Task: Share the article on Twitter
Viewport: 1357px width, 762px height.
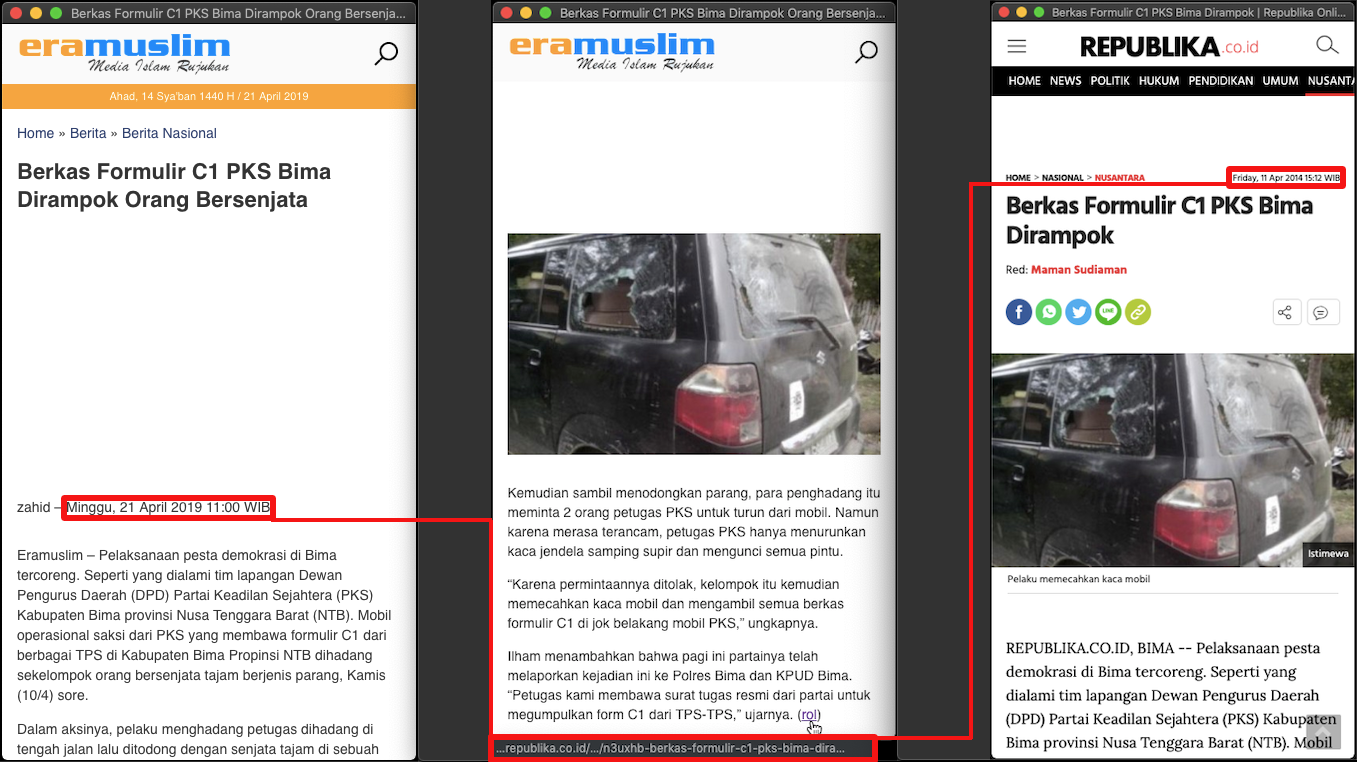Action: (1078, 312)
